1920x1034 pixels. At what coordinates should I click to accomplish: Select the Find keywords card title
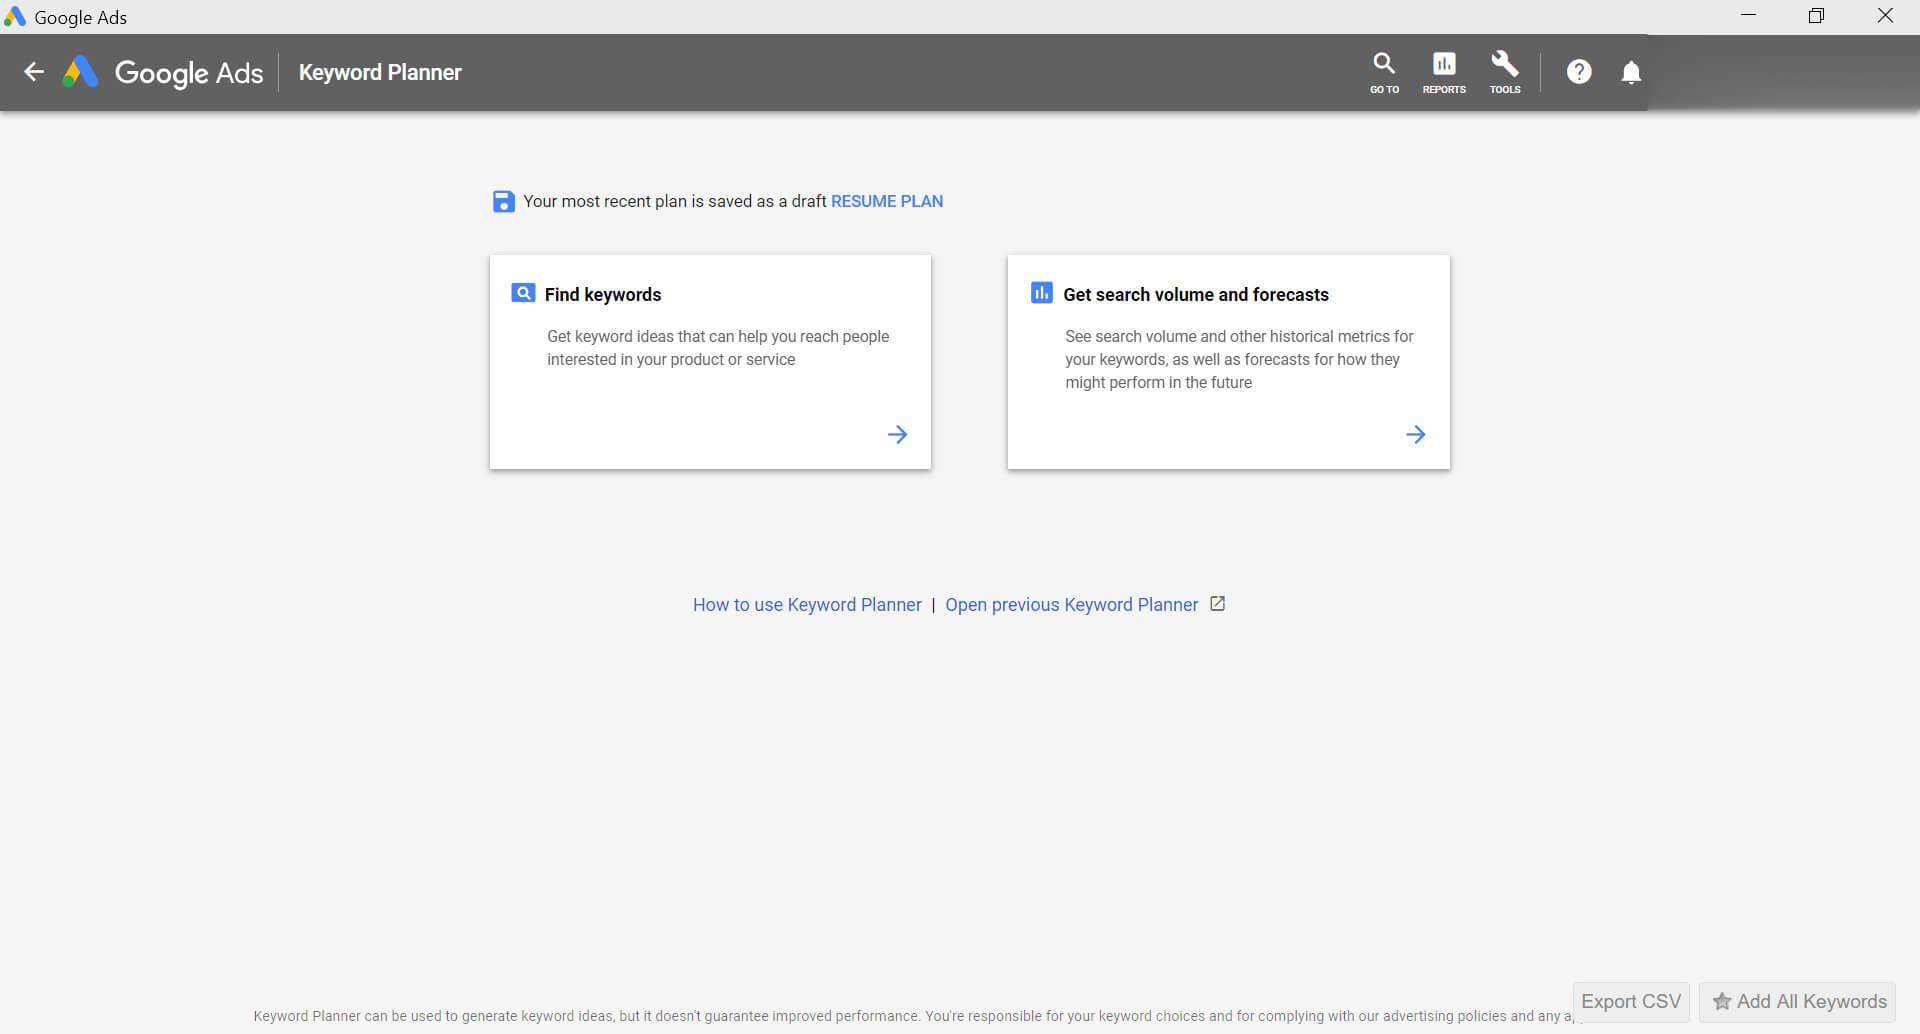pyautogui.click(x=603, y=295)
